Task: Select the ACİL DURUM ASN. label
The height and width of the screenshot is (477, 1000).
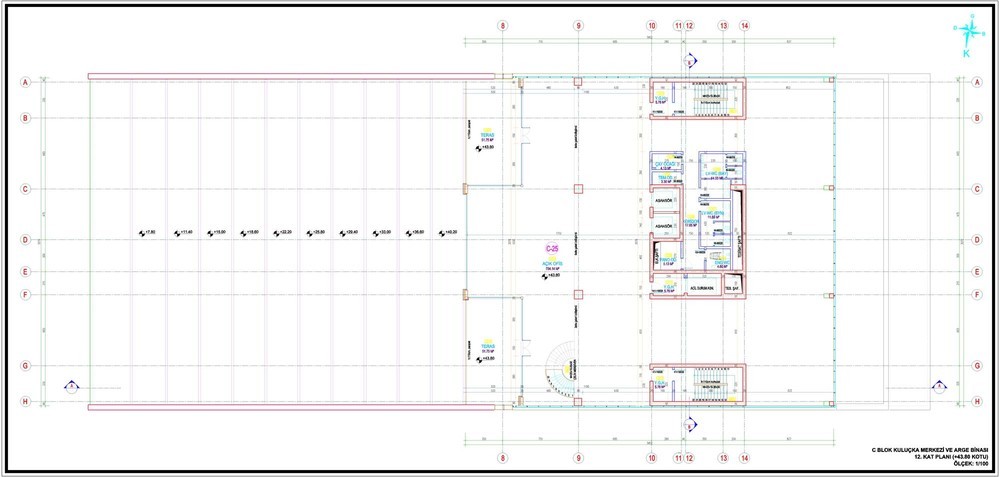Action: pyautogui.click(x=701, y=289)
